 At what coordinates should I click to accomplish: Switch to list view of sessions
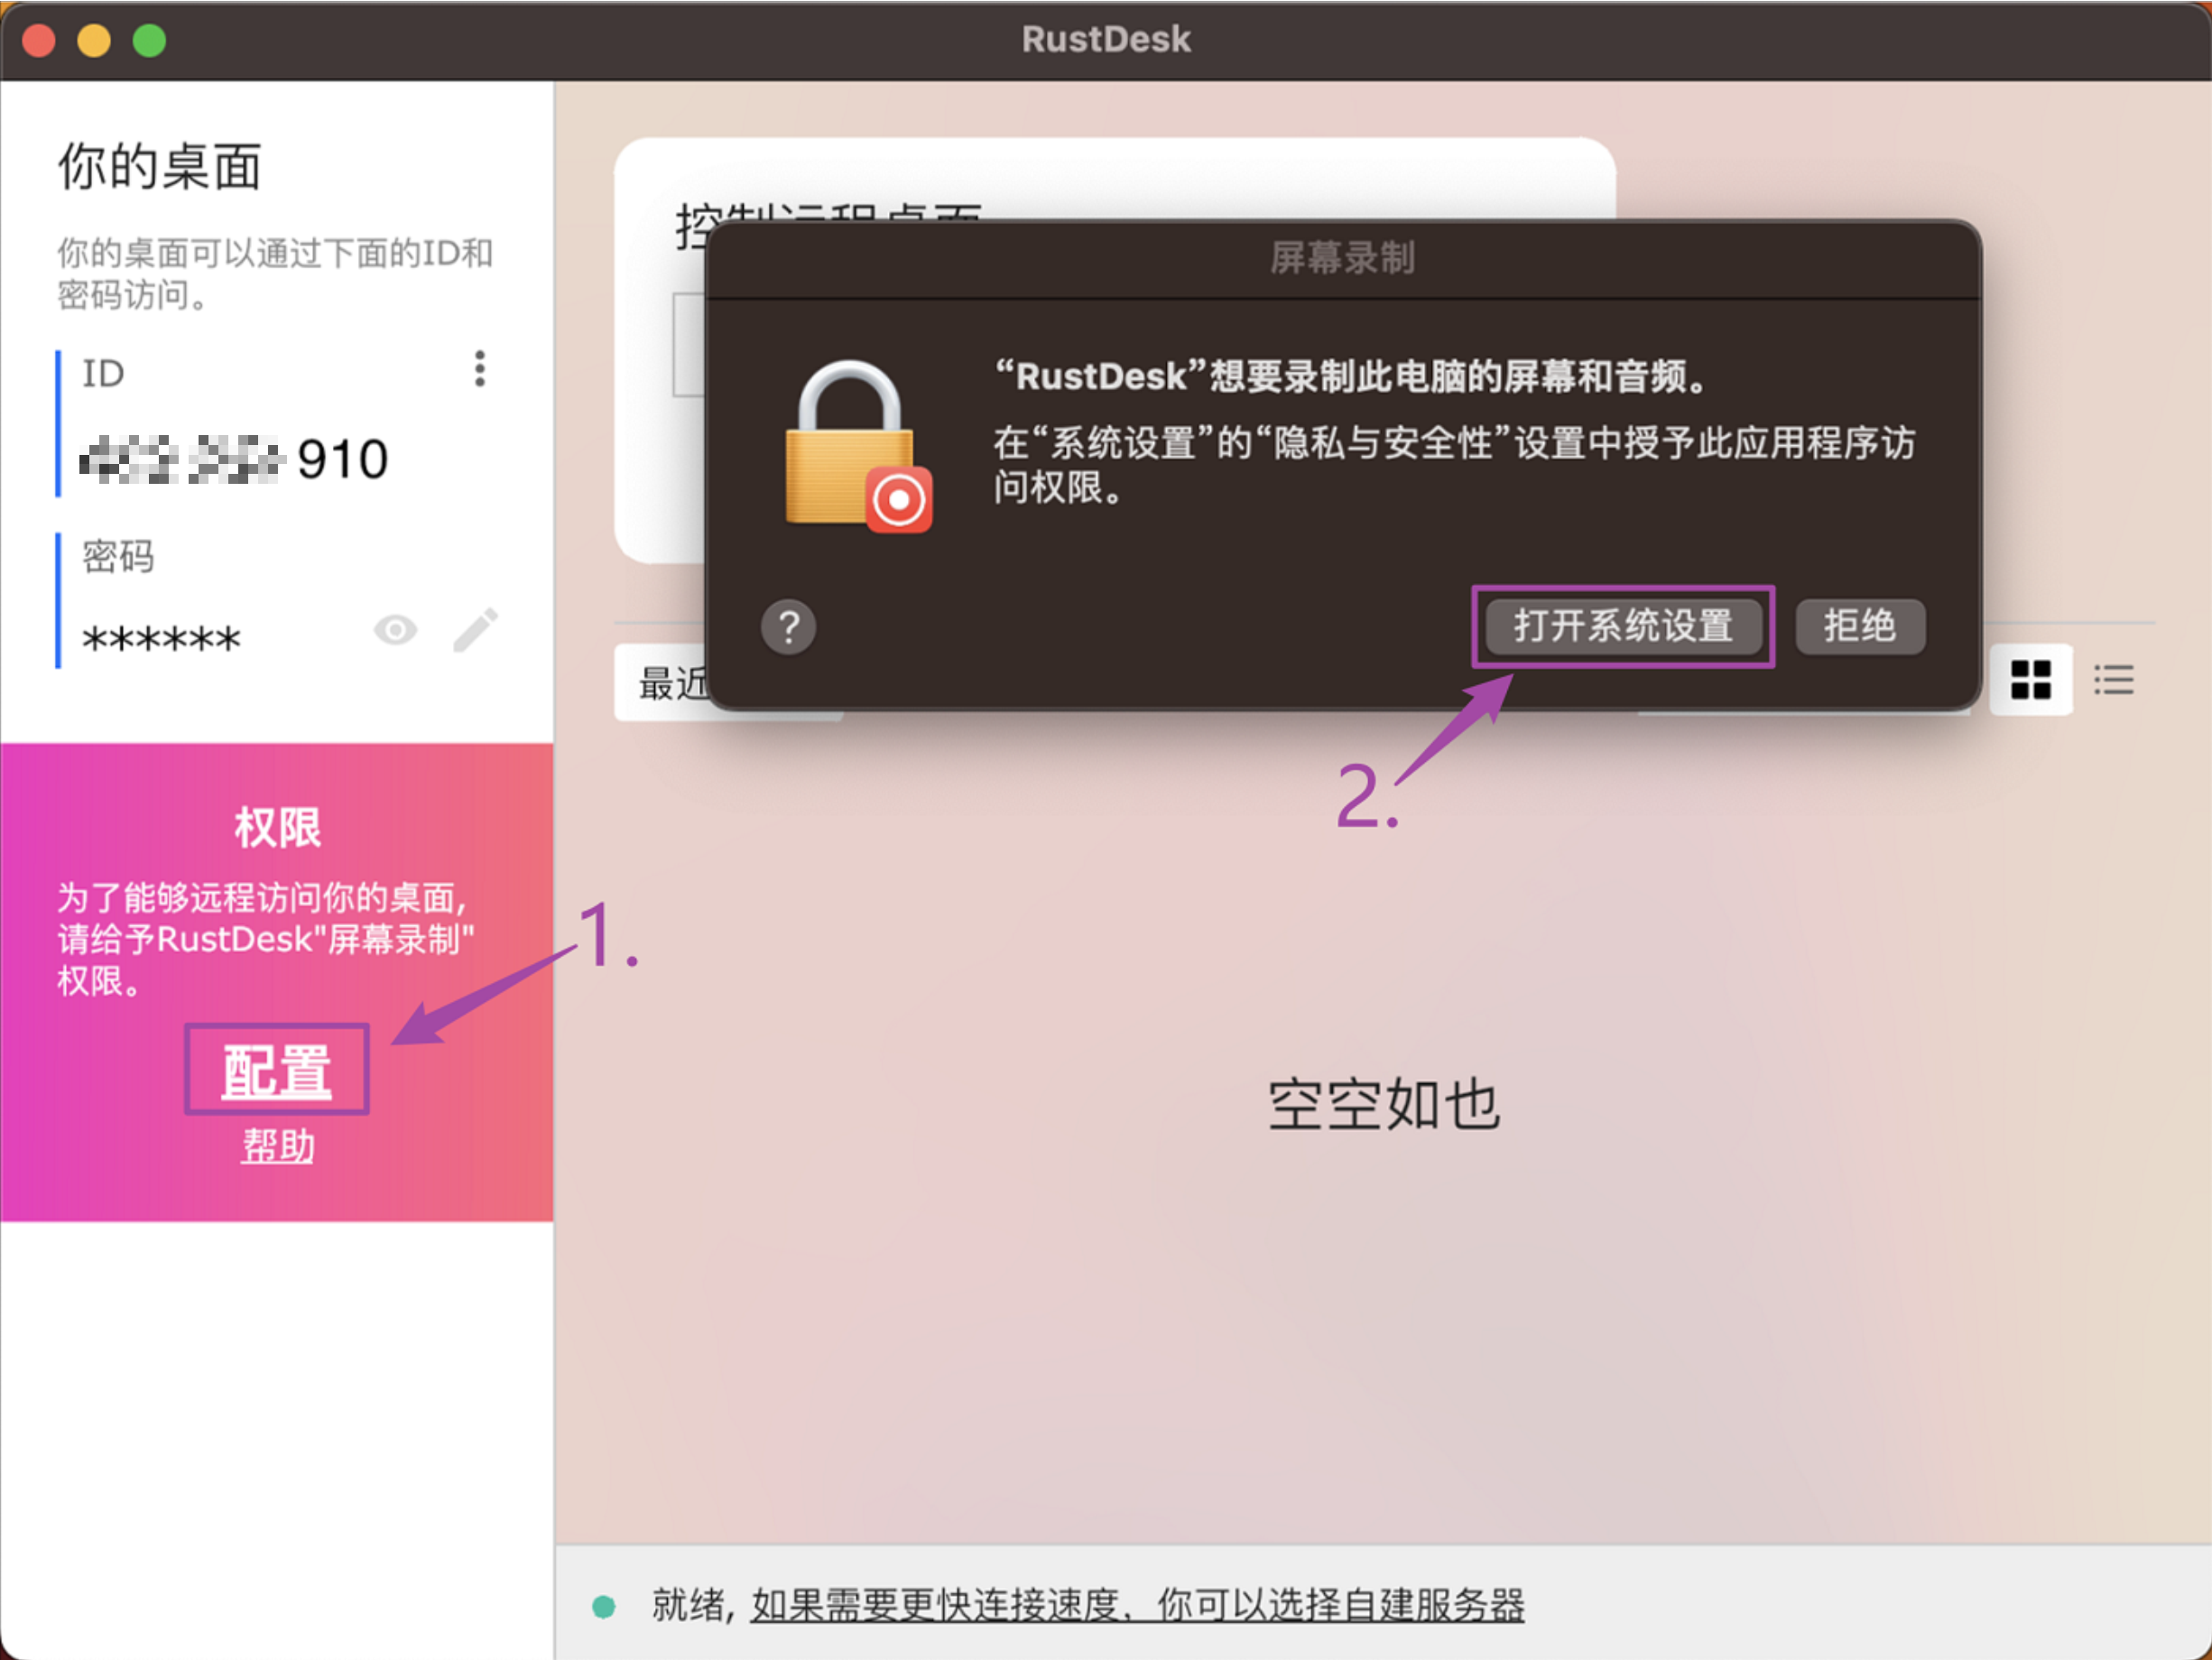point(2114,680)
